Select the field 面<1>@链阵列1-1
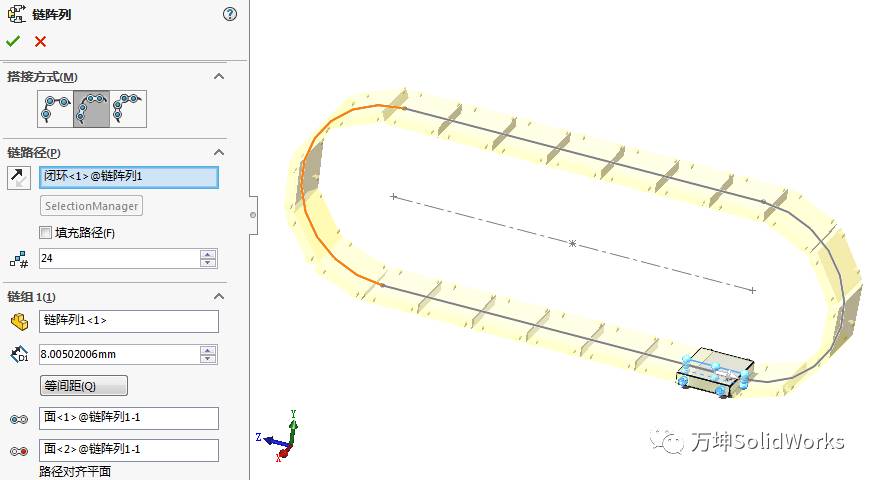This screenshot has width=873, height=480. [x=129, y=418]
